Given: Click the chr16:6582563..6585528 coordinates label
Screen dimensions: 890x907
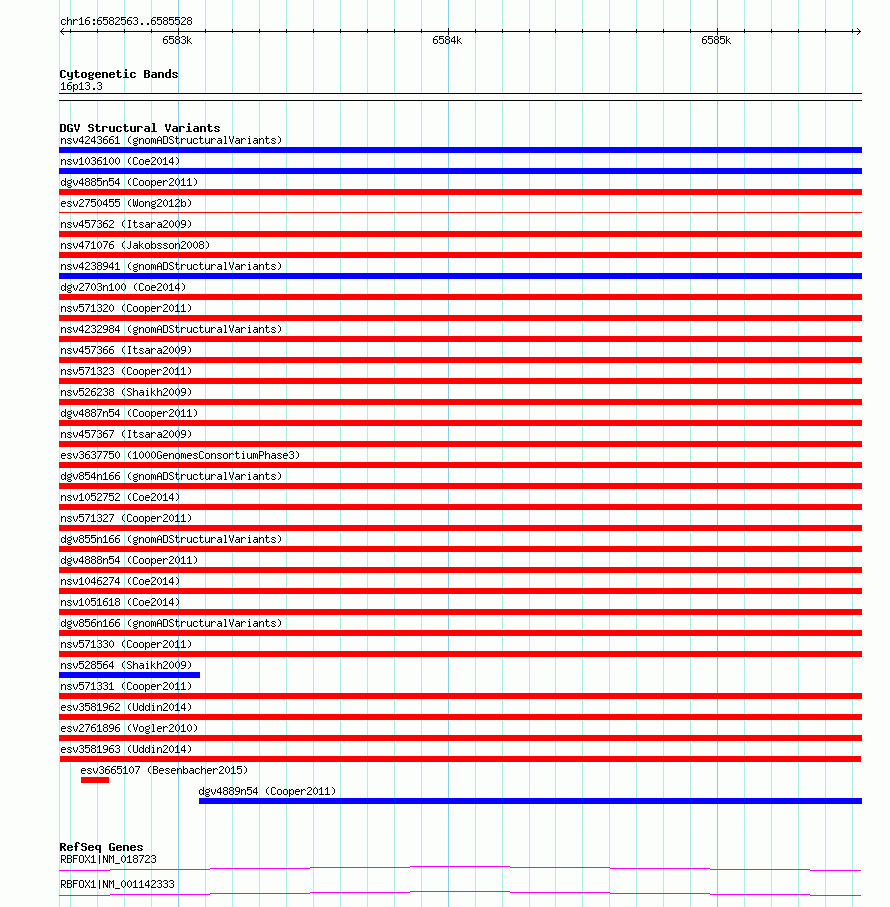Looking at the screenshot, I should [126, 21].
